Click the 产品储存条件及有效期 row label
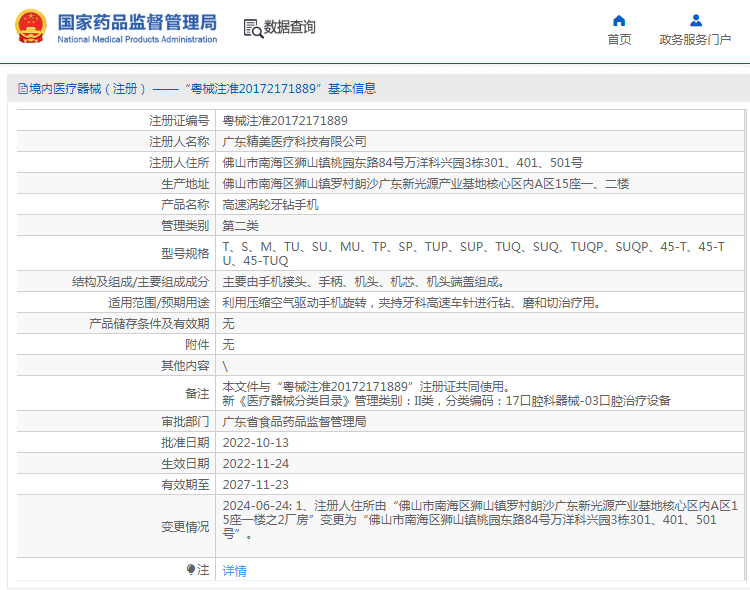Viewport: 750px width, 590px height. 149,324
